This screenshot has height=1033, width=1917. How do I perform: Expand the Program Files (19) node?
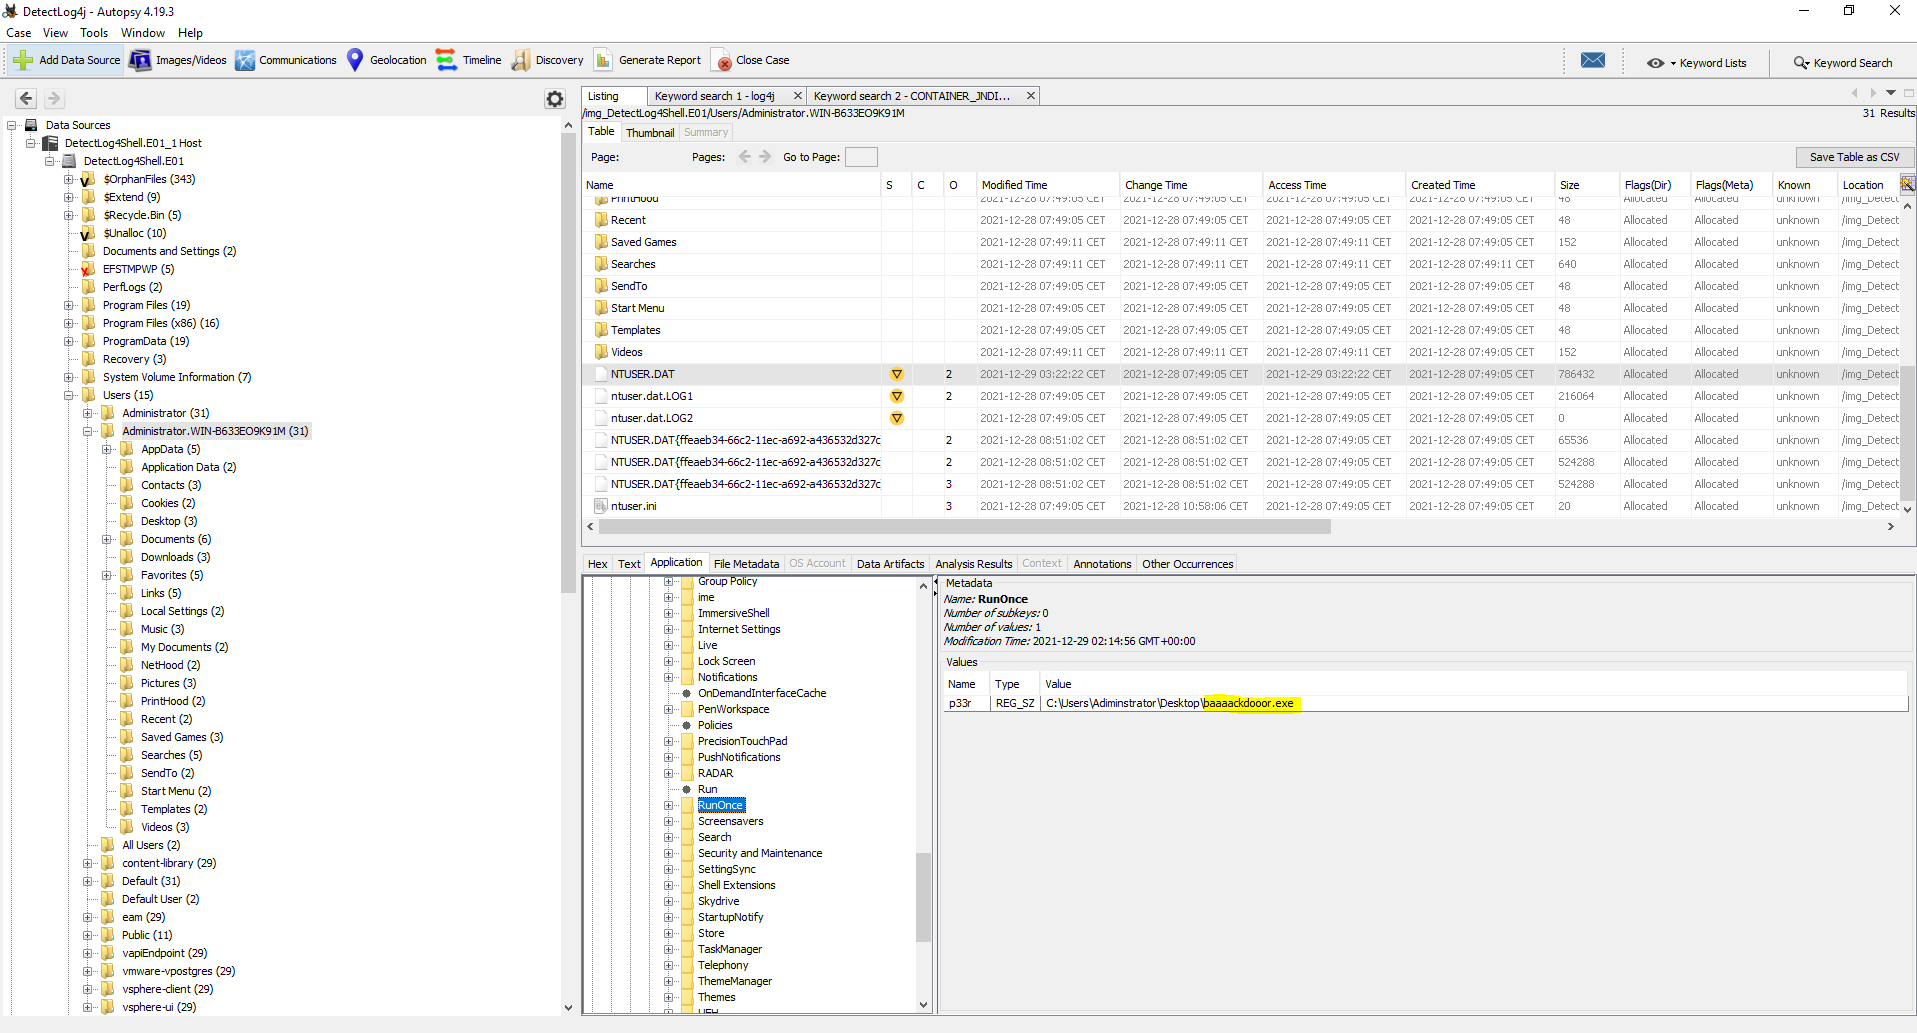click(x=69, y=305)
